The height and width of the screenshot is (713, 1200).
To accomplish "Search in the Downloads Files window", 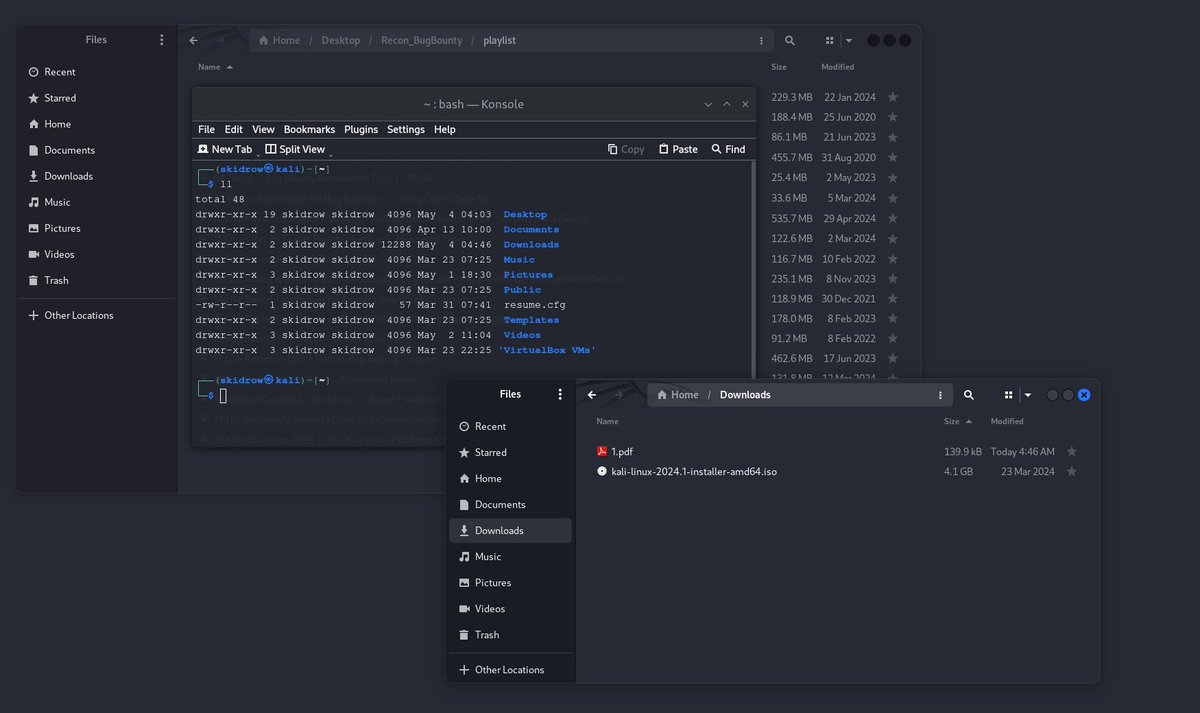I will click(969, 395).
